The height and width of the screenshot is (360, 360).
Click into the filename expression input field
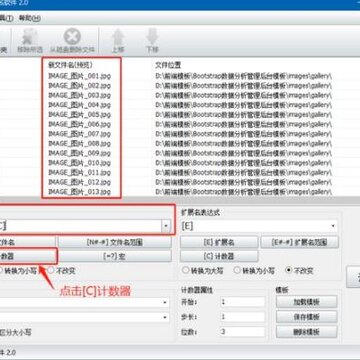click(x=80, y=226)
